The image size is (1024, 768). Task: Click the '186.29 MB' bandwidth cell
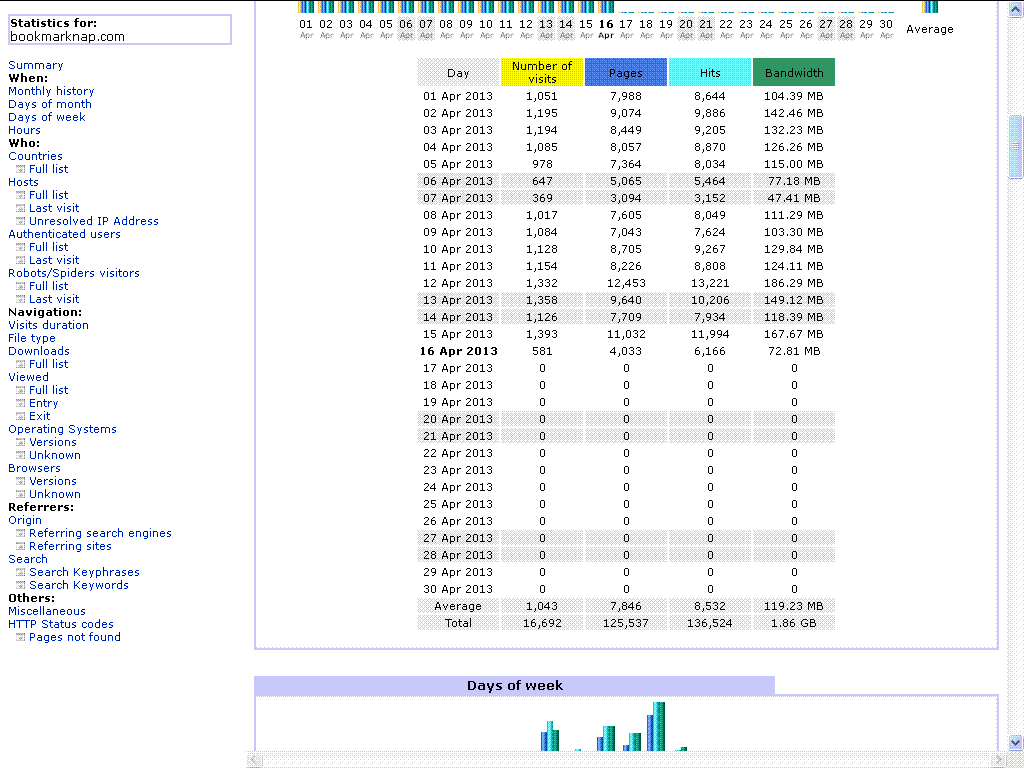(793, 283)
